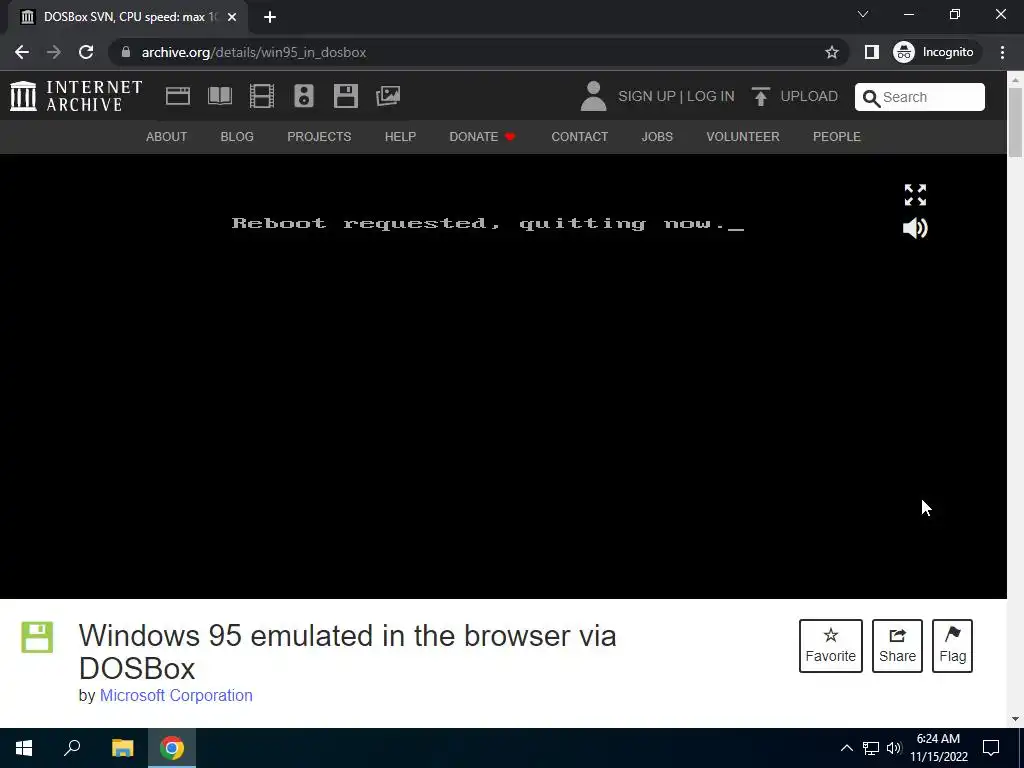Open the Web (Wayback) section icon
The width and height of the screenshot is (1024, 768).
178,96
